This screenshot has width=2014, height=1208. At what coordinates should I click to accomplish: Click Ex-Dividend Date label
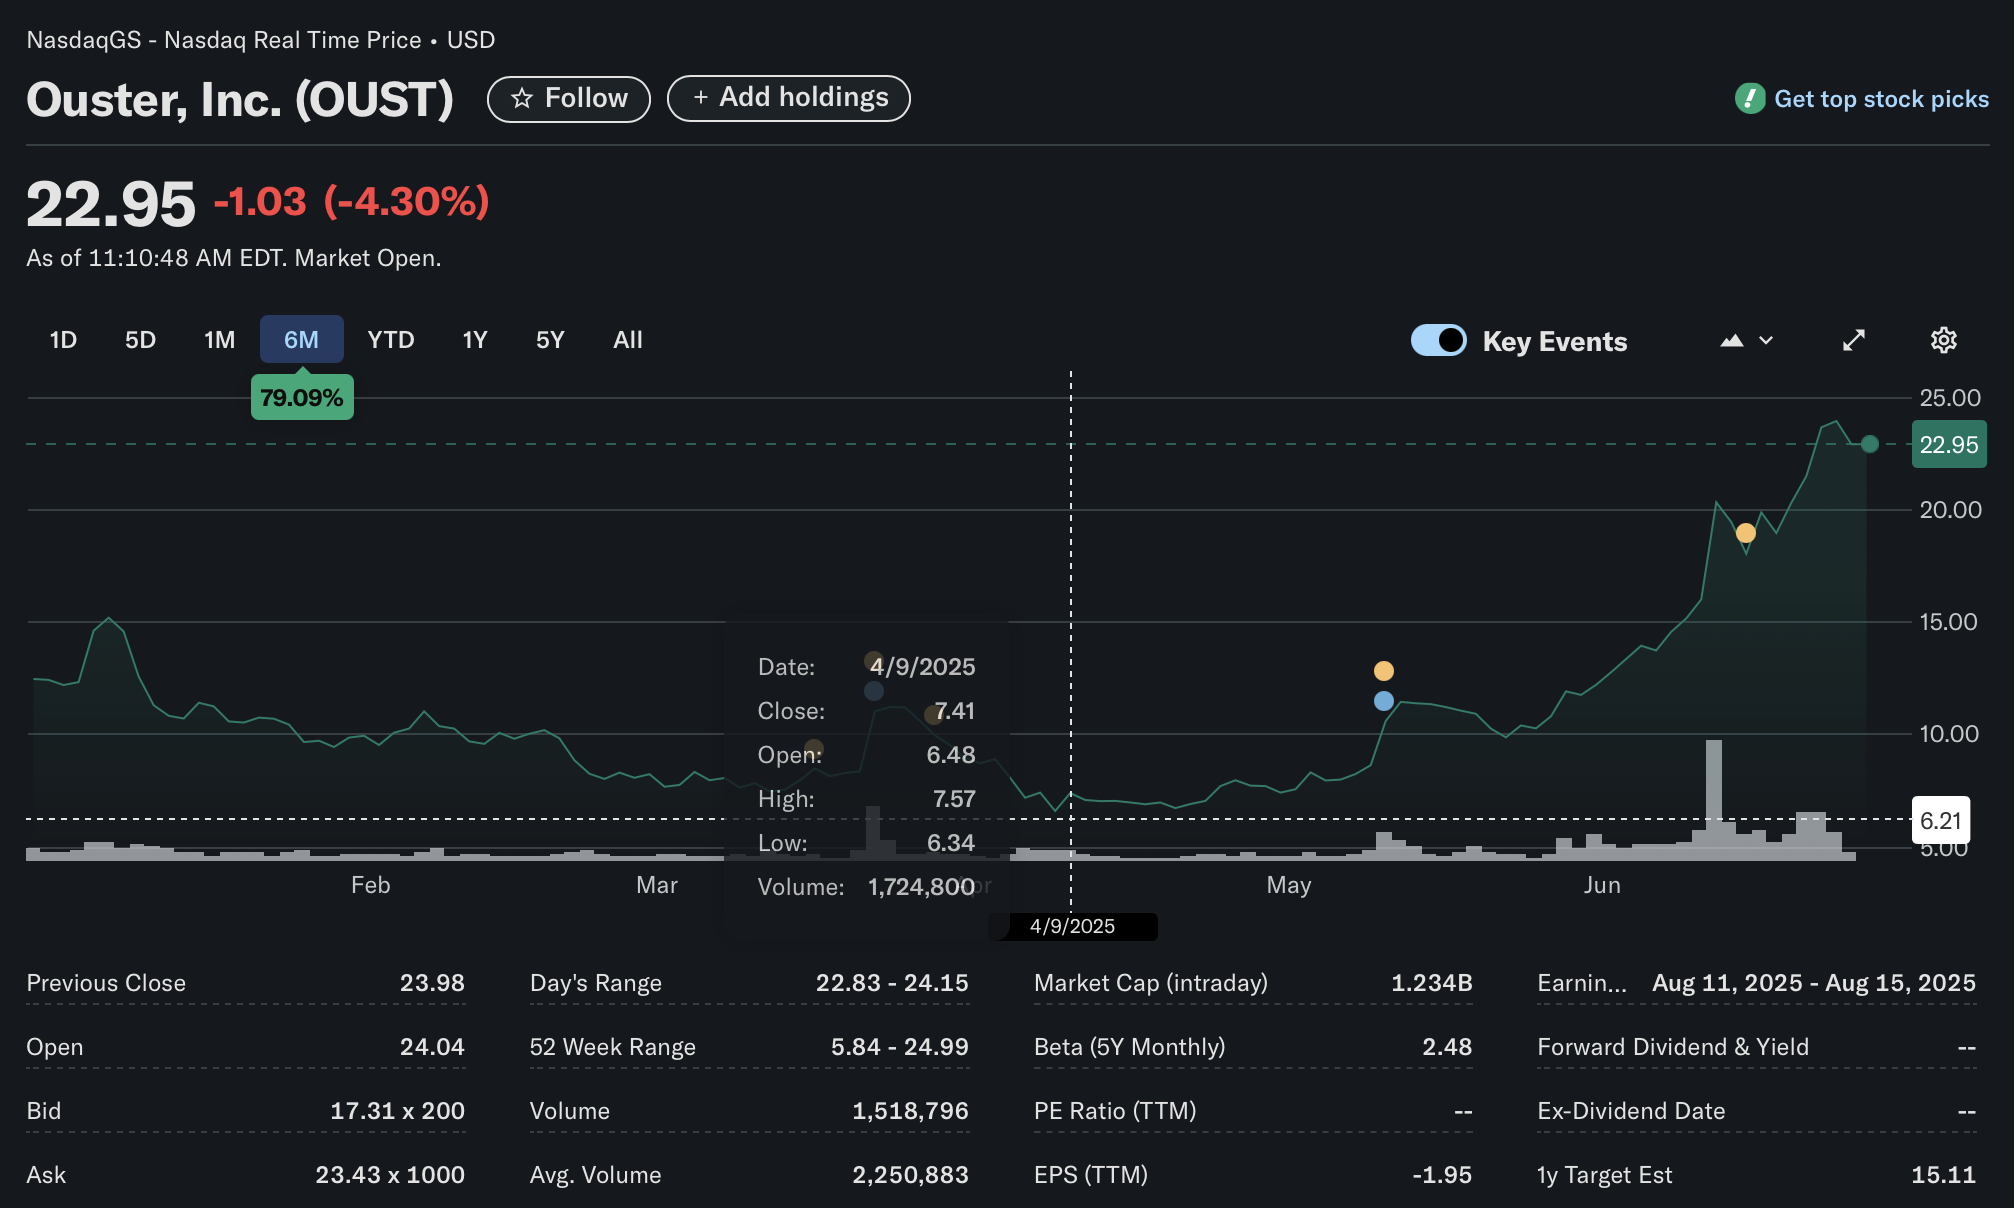(1631, 1111)
